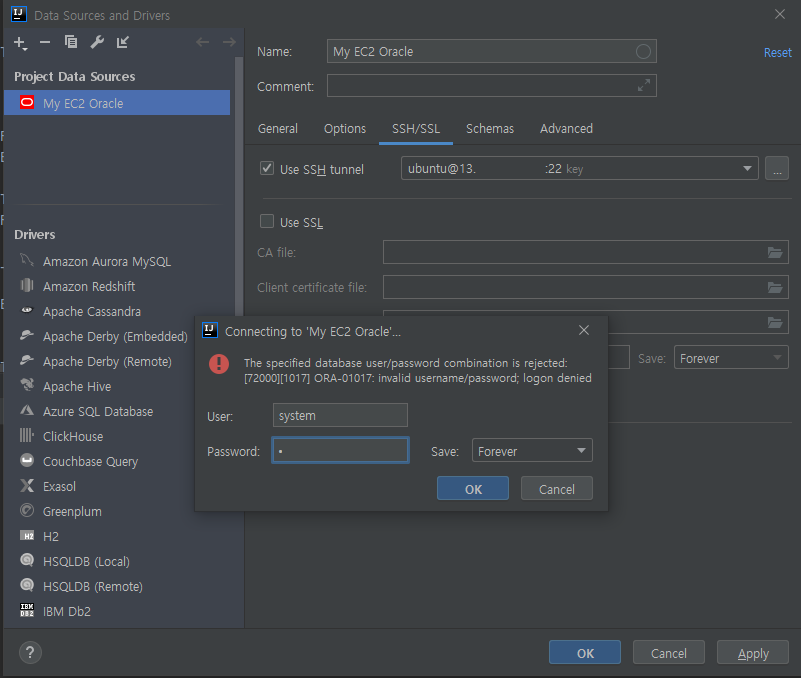The image size is (801, 678).
Task: Click the Apply button
Action: pyautogui.click(x=752, y=652)
